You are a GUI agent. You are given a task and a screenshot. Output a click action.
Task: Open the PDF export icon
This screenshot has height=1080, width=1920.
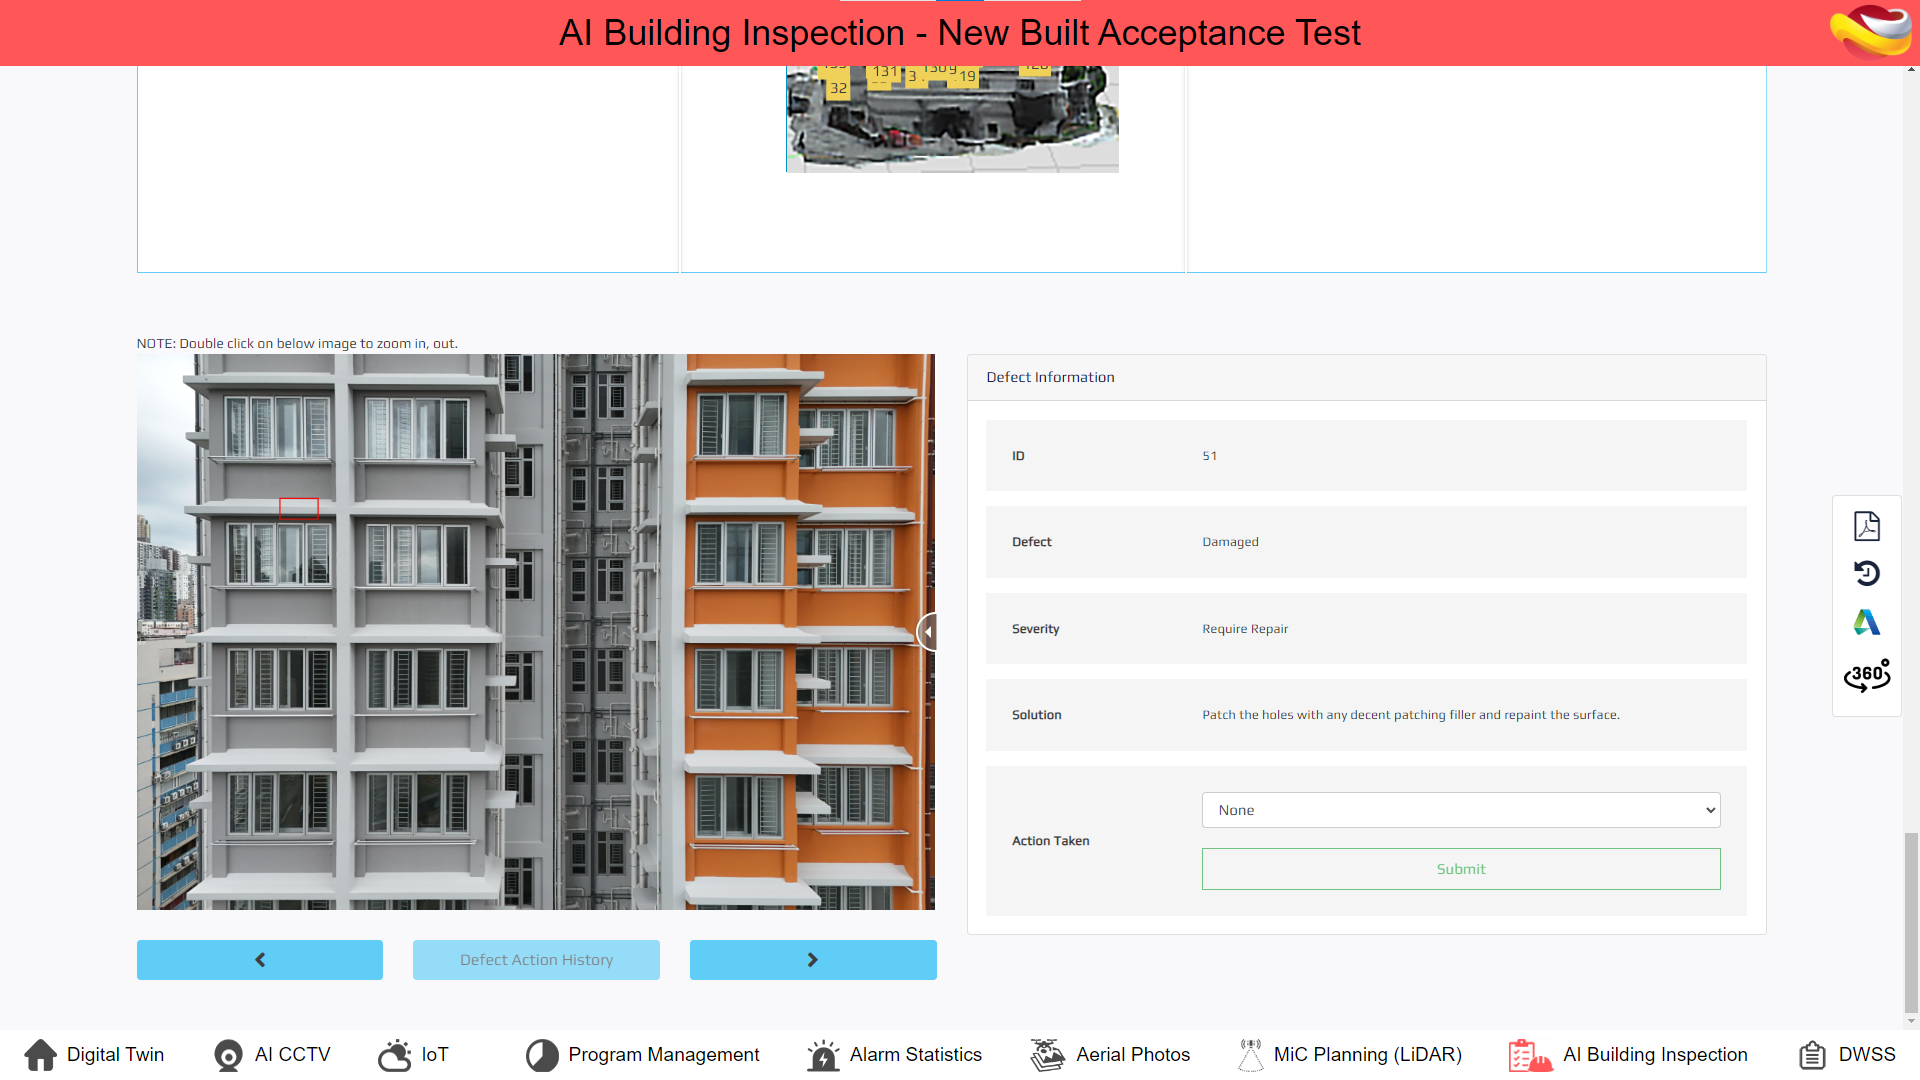click(1866, 526)
